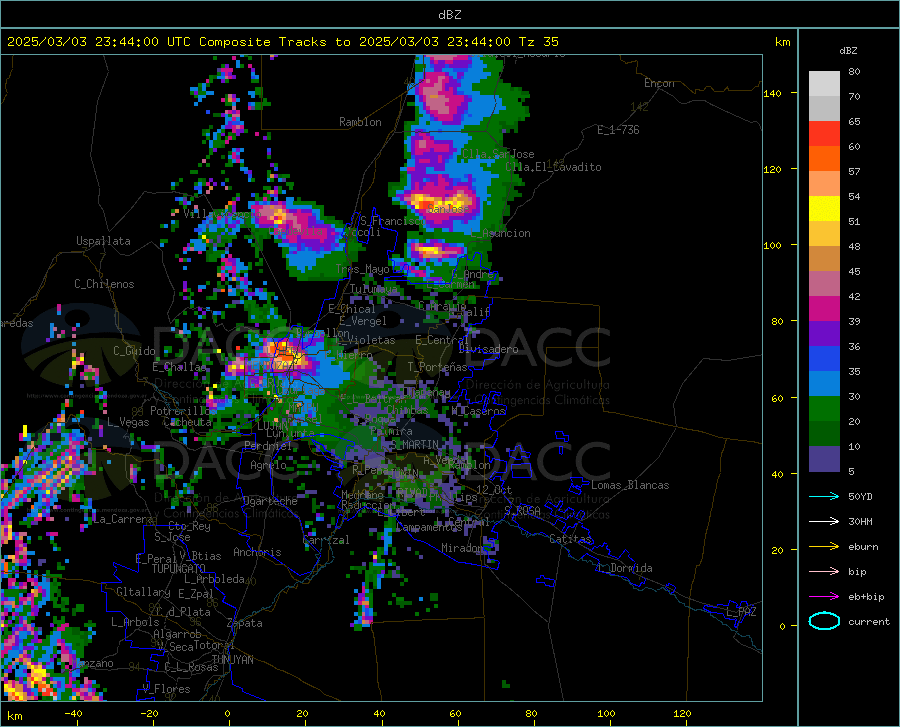This screenshot has width=900, height=727.
Task: Click the Agrelo place label
Action: click(x=268, y=465)
